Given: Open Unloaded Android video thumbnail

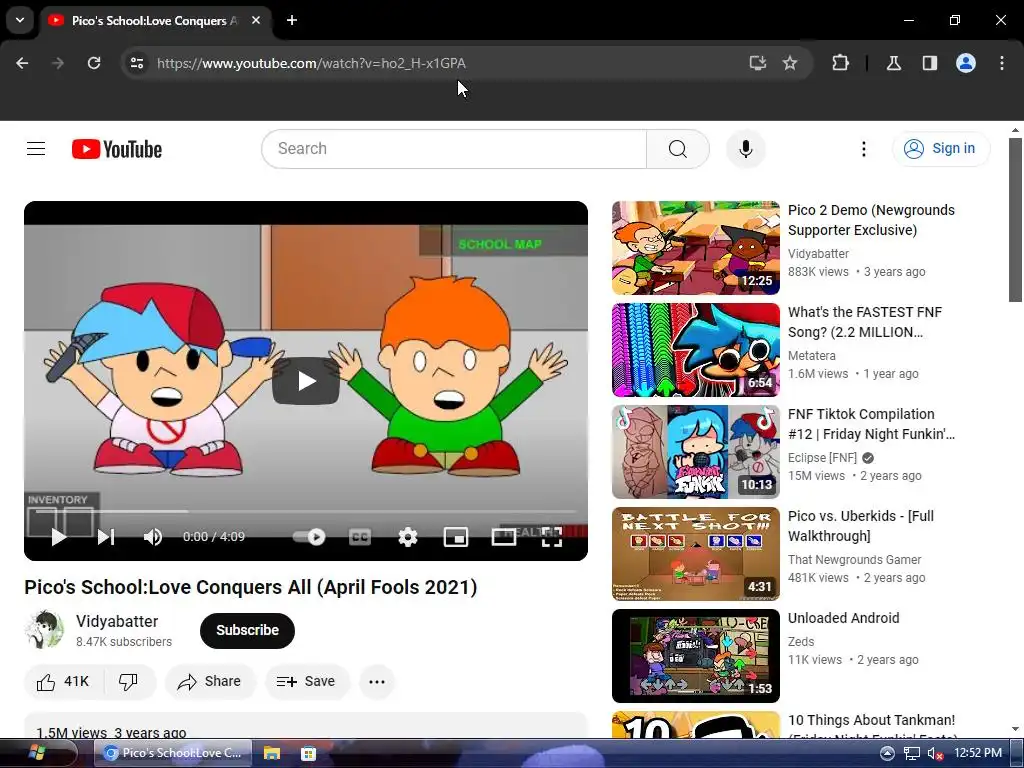Looking at the screenshot, I should tap(696, 656).
